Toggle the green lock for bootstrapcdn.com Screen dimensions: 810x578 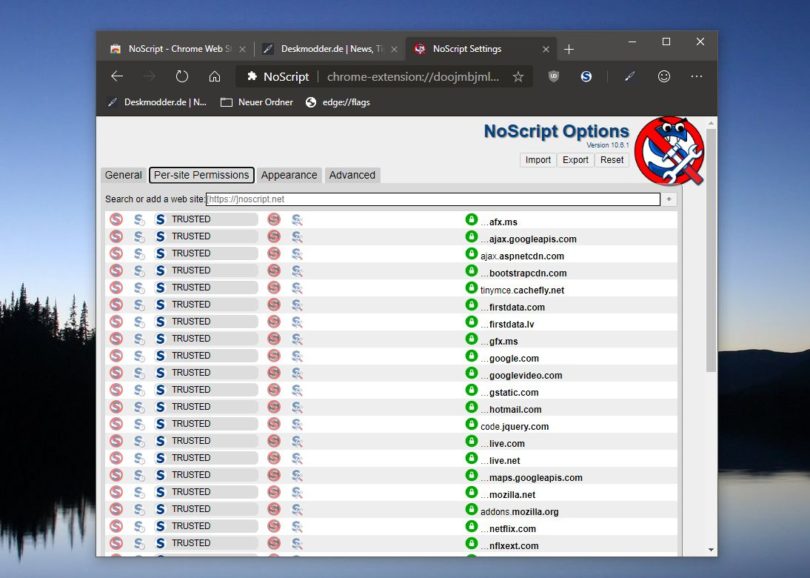(471, 271)
